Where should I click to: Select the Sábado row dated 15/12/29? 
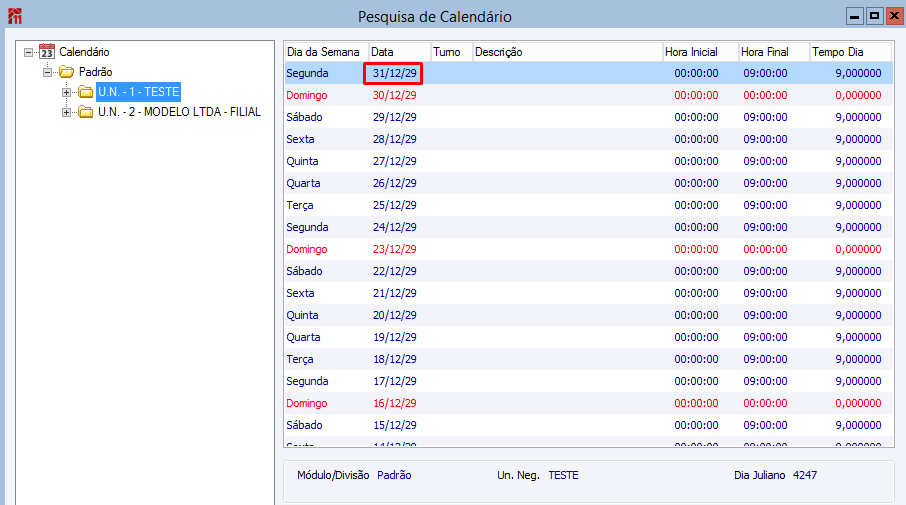(x=589, y=425)
